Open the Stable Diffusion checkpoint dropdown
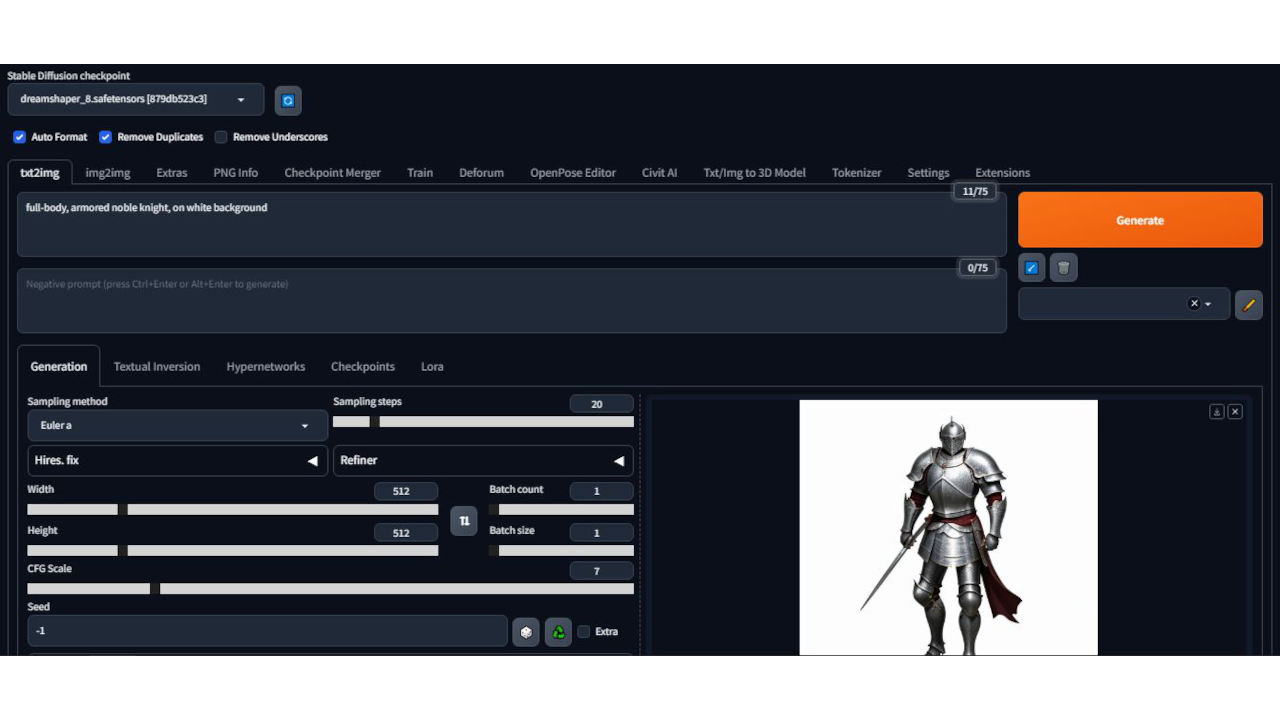Viewport: 1280px width, 720px height. pyautogui.click(x=135, y=100)
